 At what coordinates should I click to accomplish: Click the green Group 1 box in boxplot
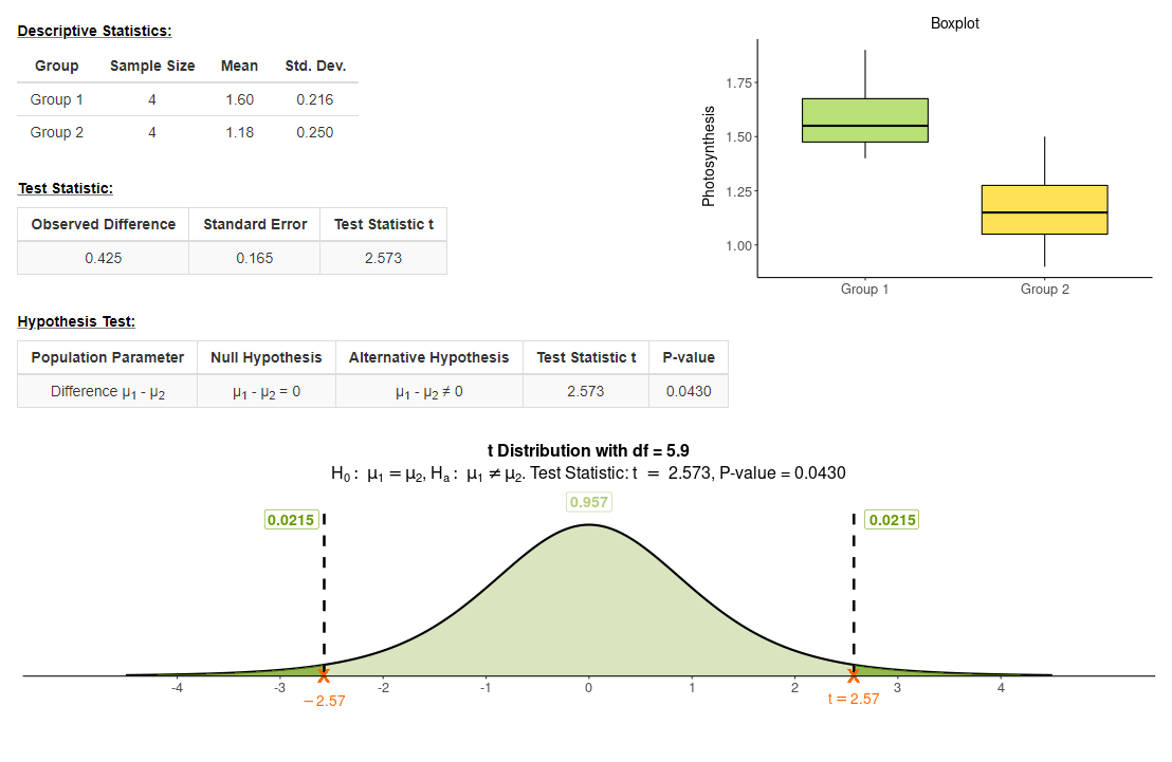pyautogui.click(x=865, y=120)
